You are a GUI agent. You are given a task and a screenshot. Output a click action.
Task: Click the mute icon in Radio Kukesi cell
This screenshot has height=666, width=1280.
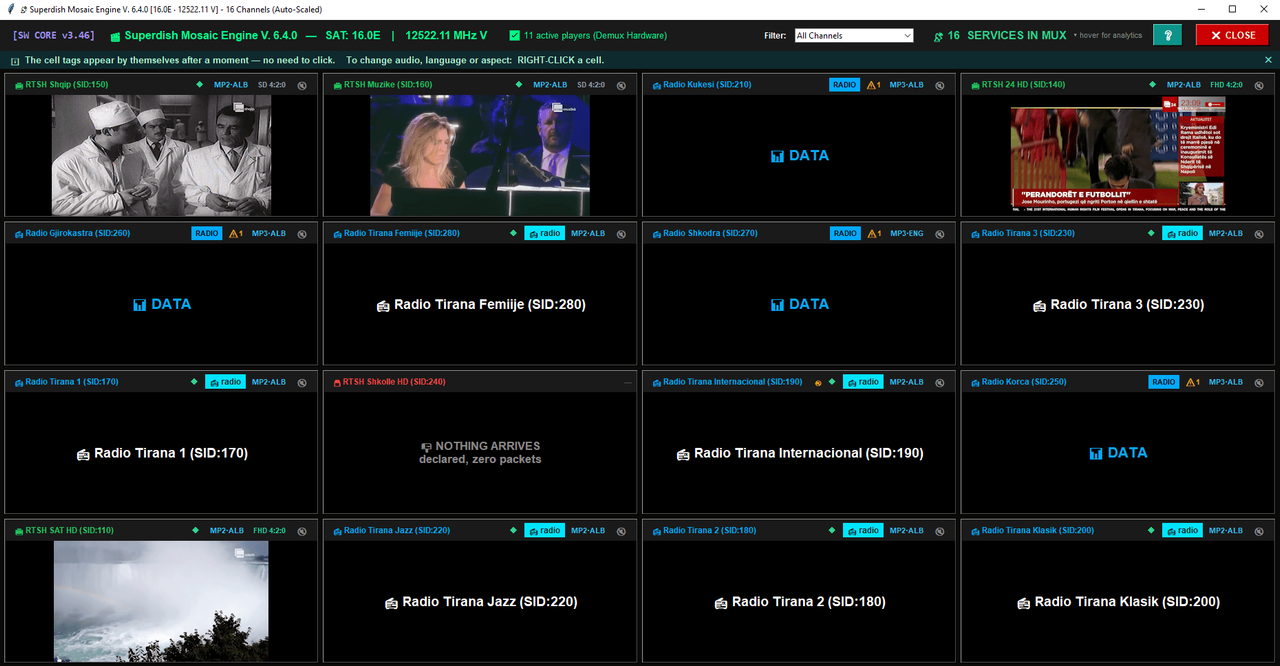(x=940, y=85)
